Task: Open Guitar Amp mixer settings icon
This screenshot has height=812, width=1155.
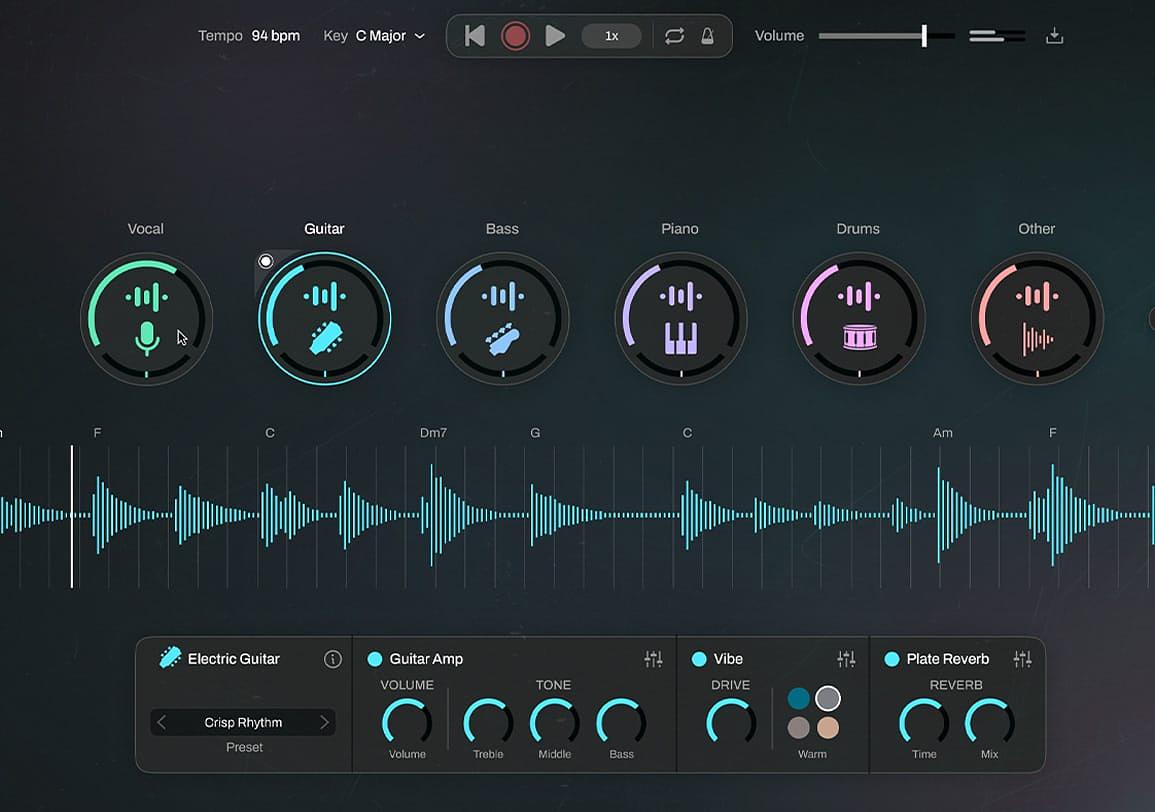Action: pos(653,659)
